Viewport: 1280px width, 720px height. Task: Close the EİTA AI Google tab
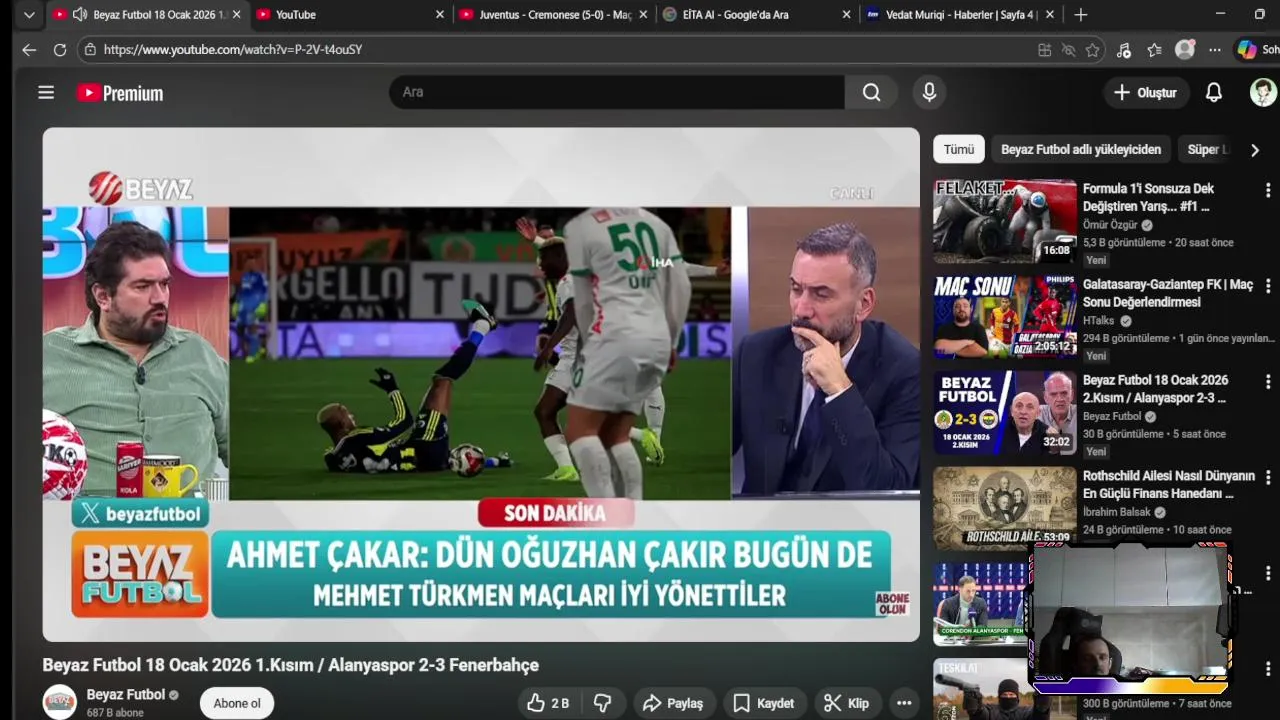(847, 15)
